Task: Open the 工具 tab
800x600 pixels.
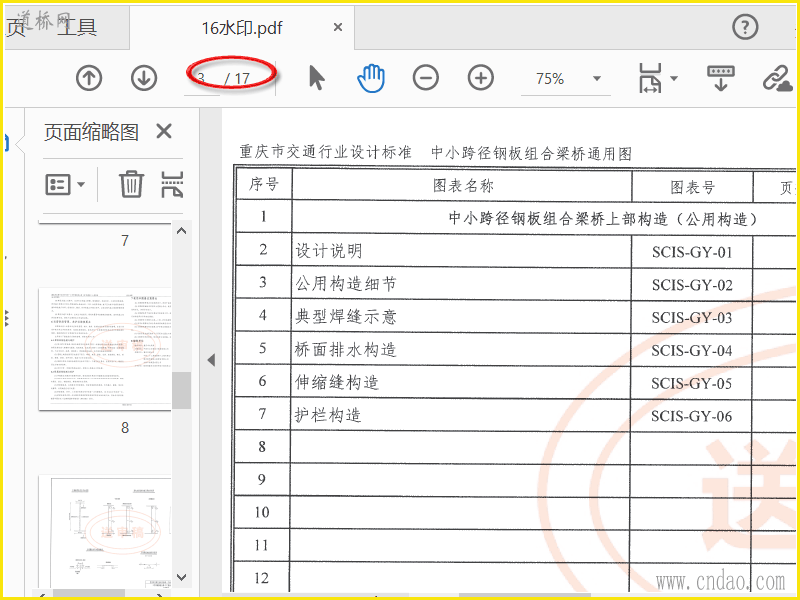Action: (77, 27)
